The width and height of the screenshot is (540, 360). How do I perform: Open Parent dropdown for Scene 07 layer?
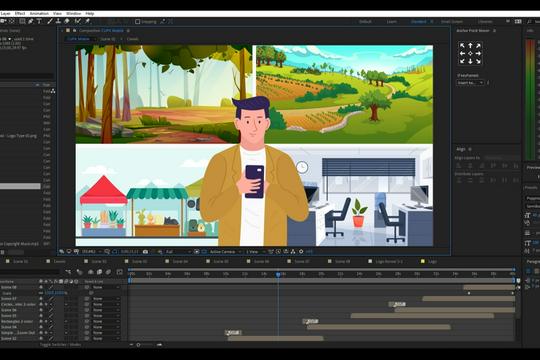[106, 299]
